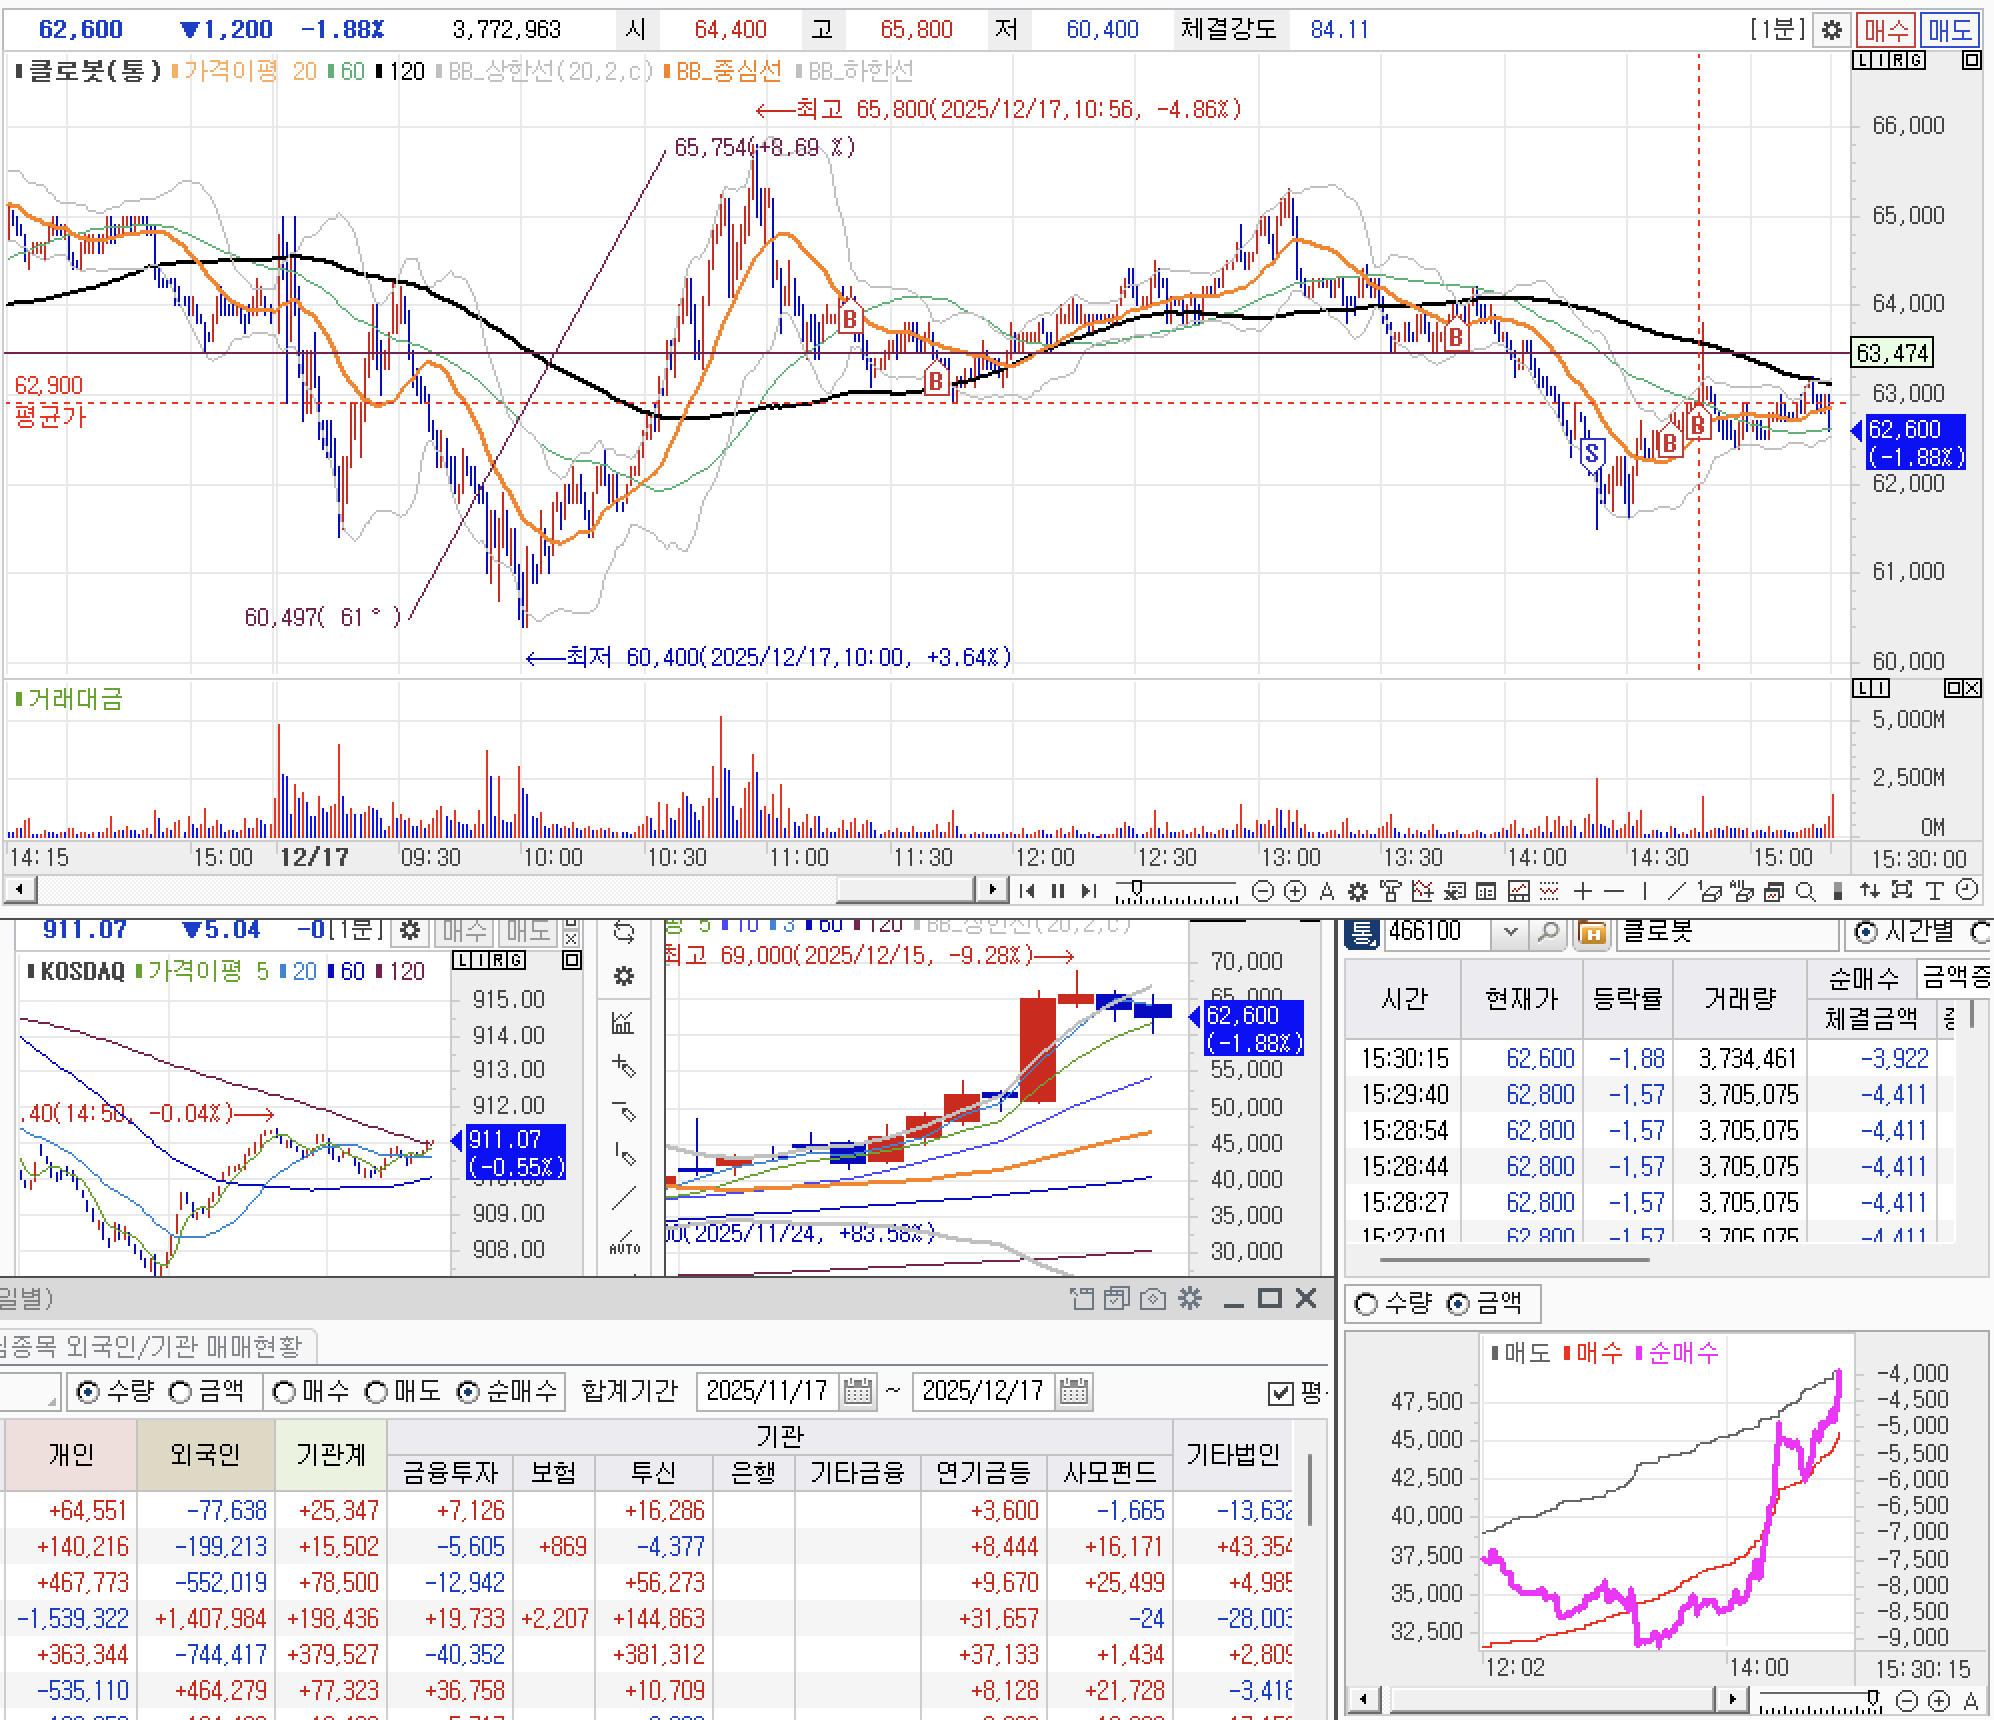Select 수량 radio above net-buy chart

[1366, 1304]
